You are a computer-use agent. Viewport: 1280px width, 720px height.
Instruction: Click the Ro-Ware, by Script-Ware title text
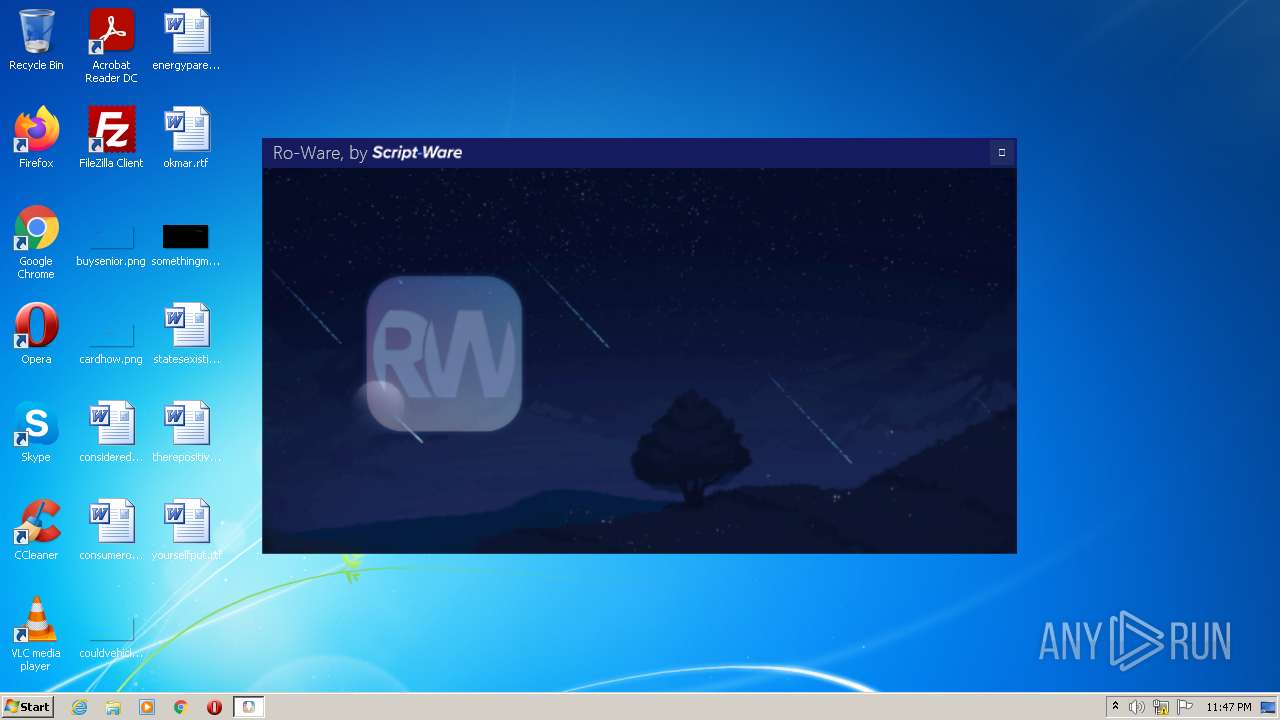367,153
